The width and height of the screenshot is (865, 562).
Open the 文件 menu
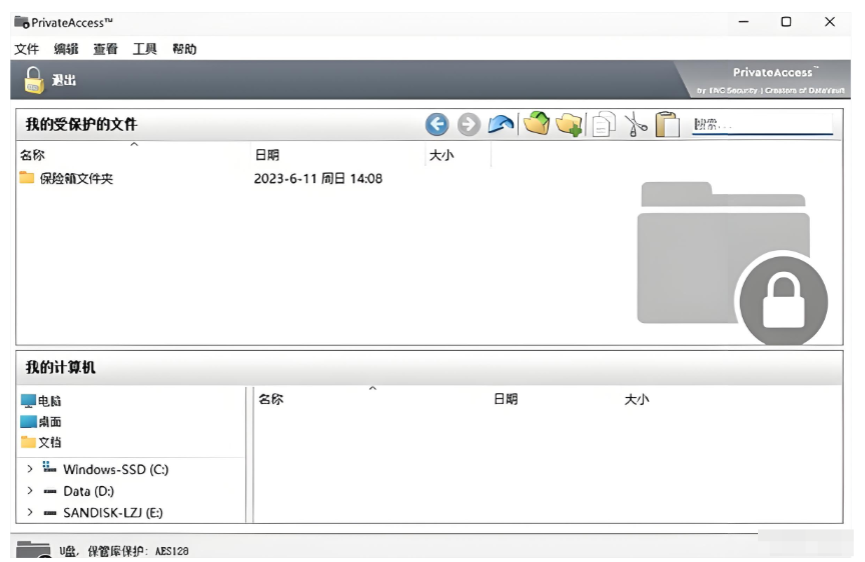pos(26,49)
